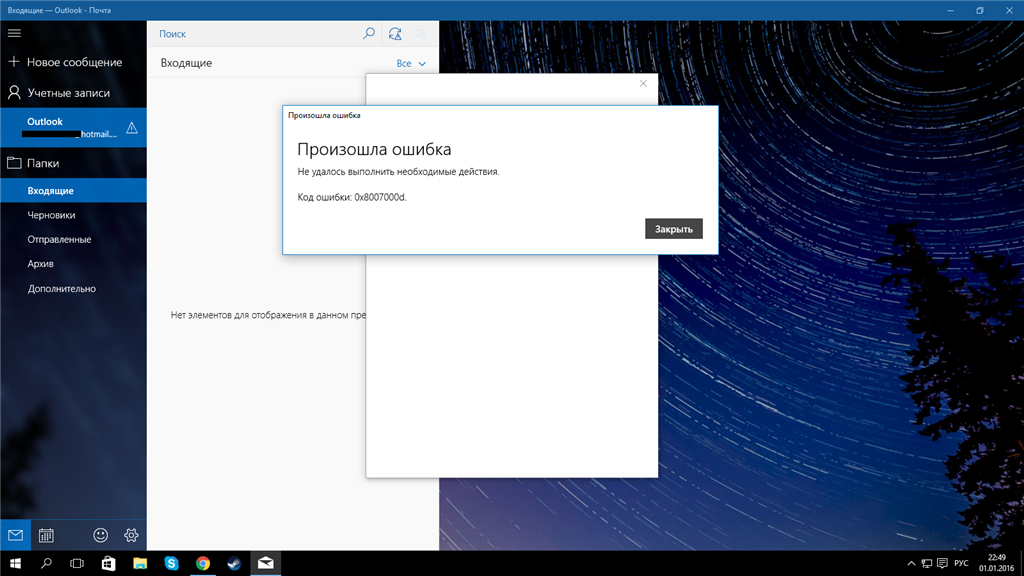Click Закрыть in the error dialog

[x=674, y=229]
